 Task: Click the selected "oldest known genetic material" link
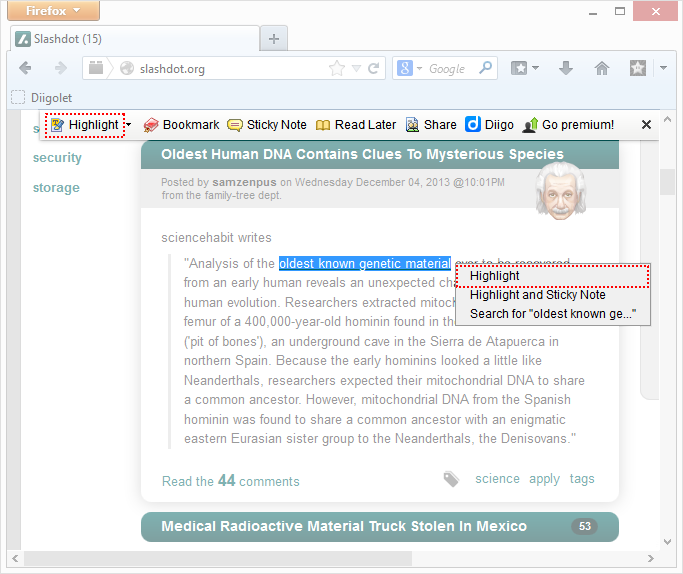[365, 263]
